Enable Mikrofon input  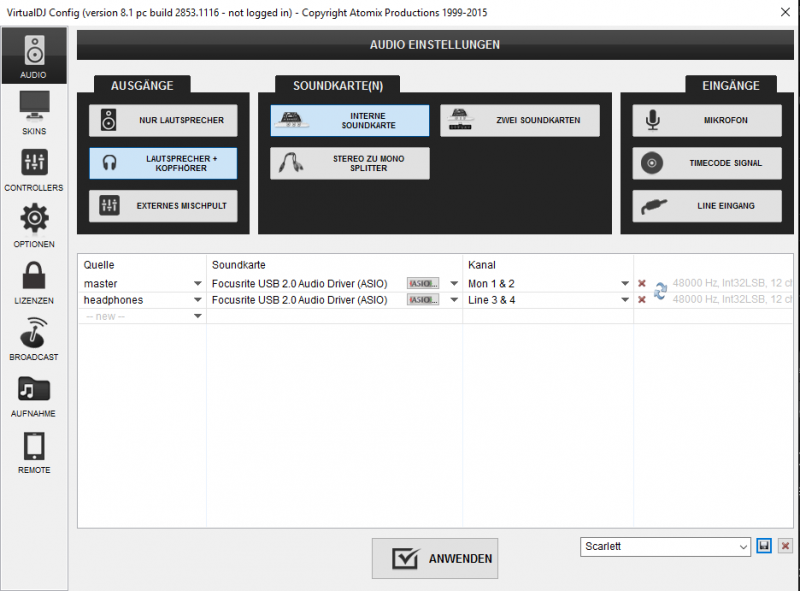point(707,120)
